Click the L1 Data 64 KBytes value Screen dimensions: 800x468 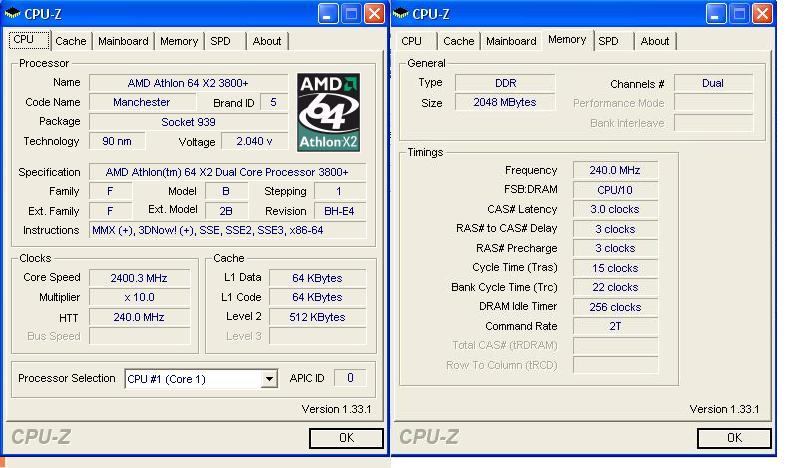[317, 278]
